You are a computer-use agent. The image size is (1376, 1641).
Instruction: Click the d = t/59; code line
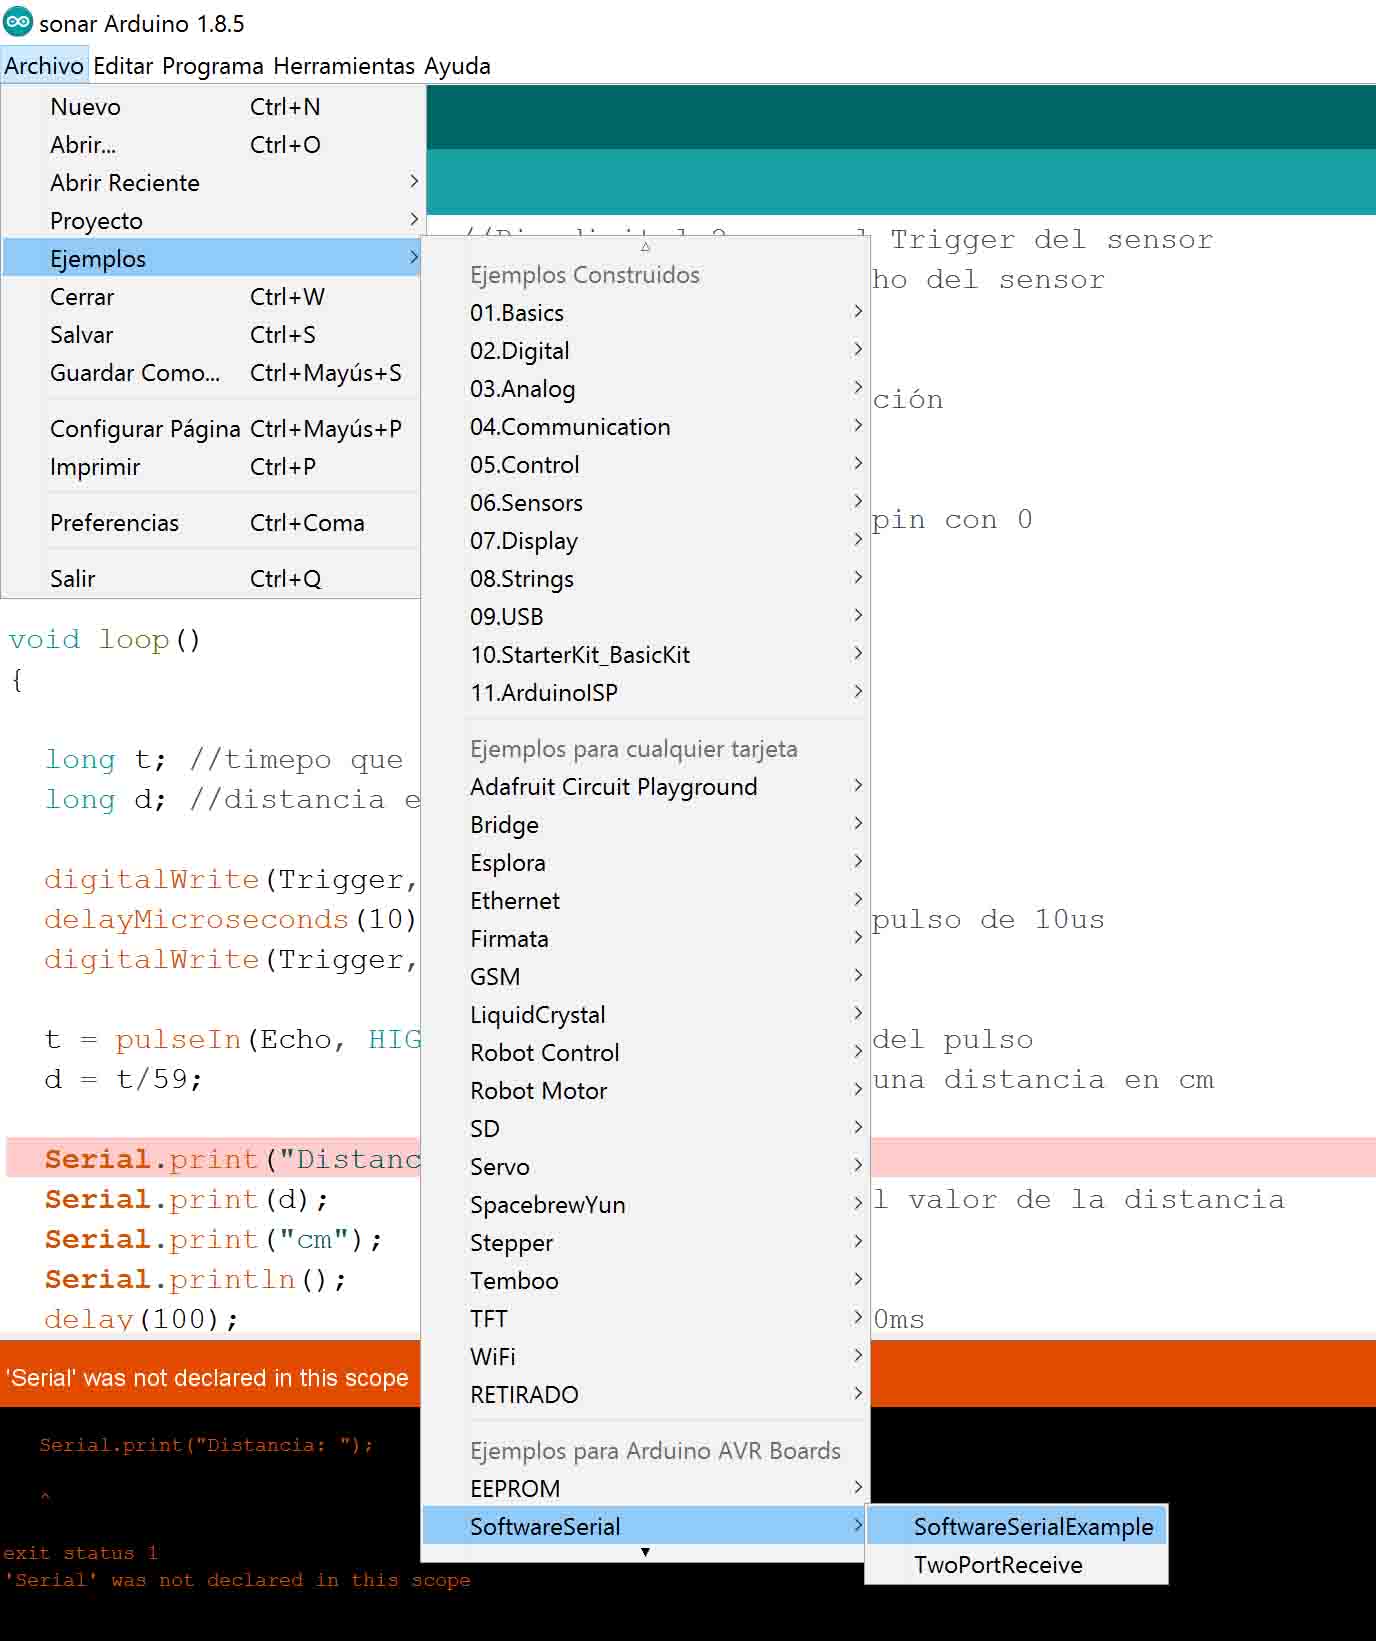[x=124, y=1080]
